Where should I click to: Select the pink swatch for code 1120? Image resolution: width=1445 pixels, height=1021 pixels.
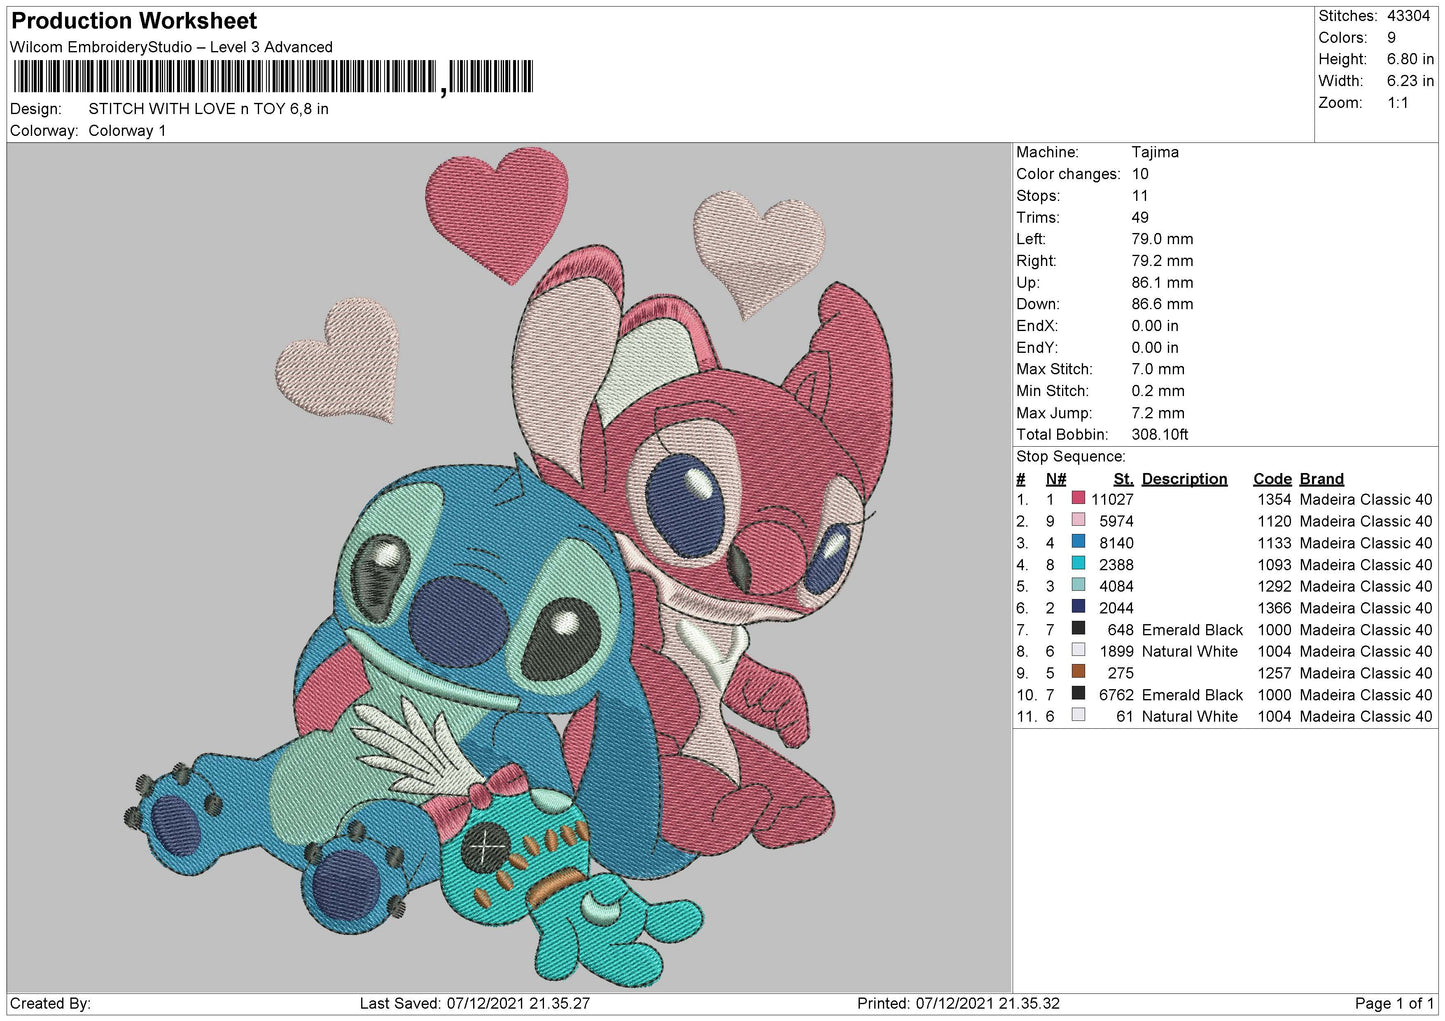[x=1078, y=520]
